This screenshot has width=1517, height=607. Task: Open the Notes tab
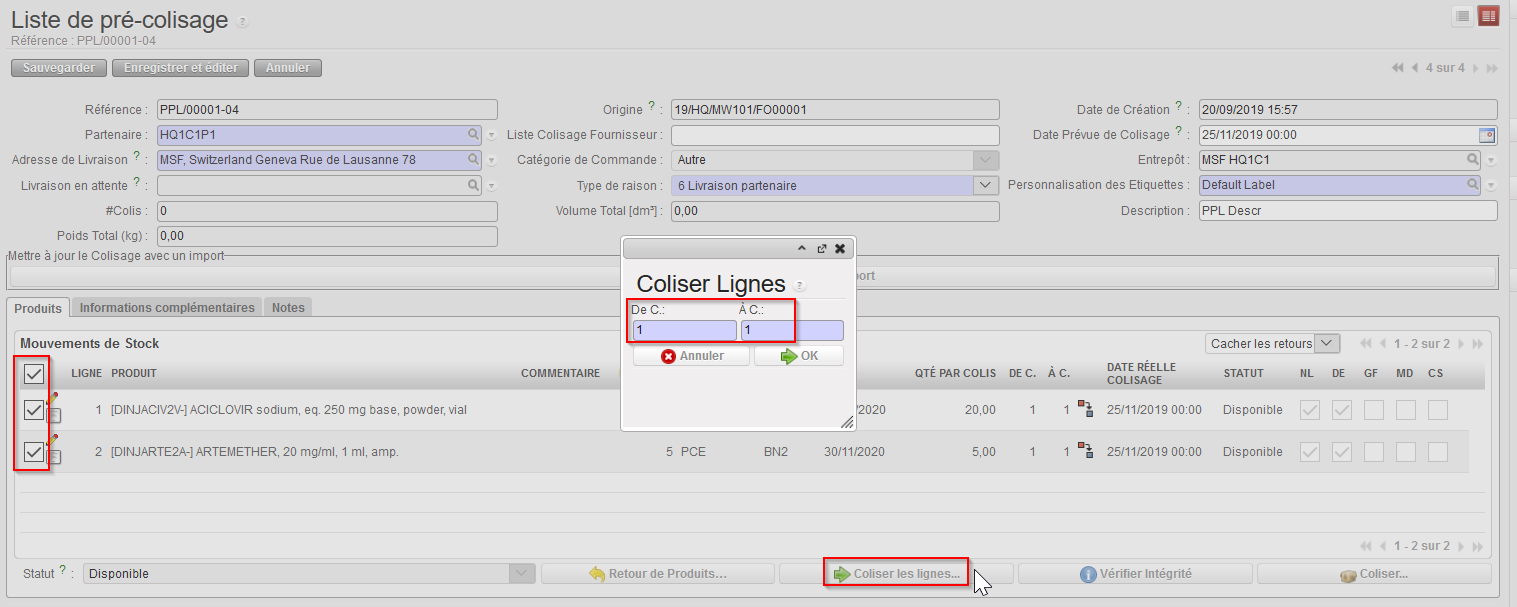[x=288, y=308]
